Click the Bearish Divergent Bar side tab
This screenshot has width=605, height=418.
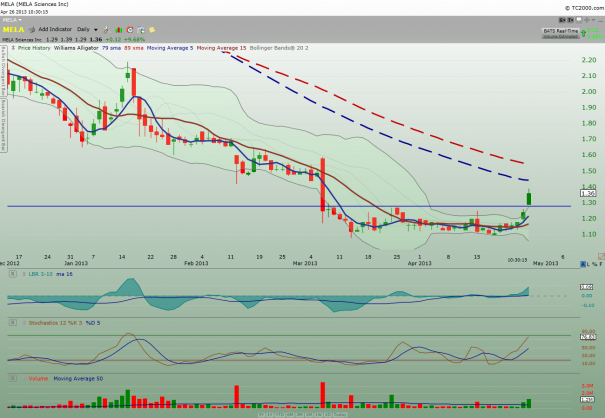(x=3, y=125)
